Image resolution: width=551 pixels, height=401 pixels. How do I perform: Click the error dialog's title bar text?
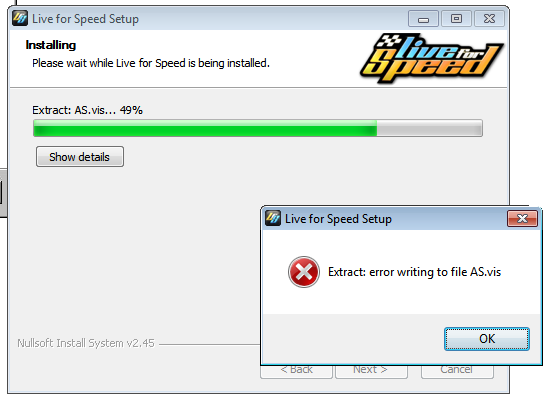338,219
